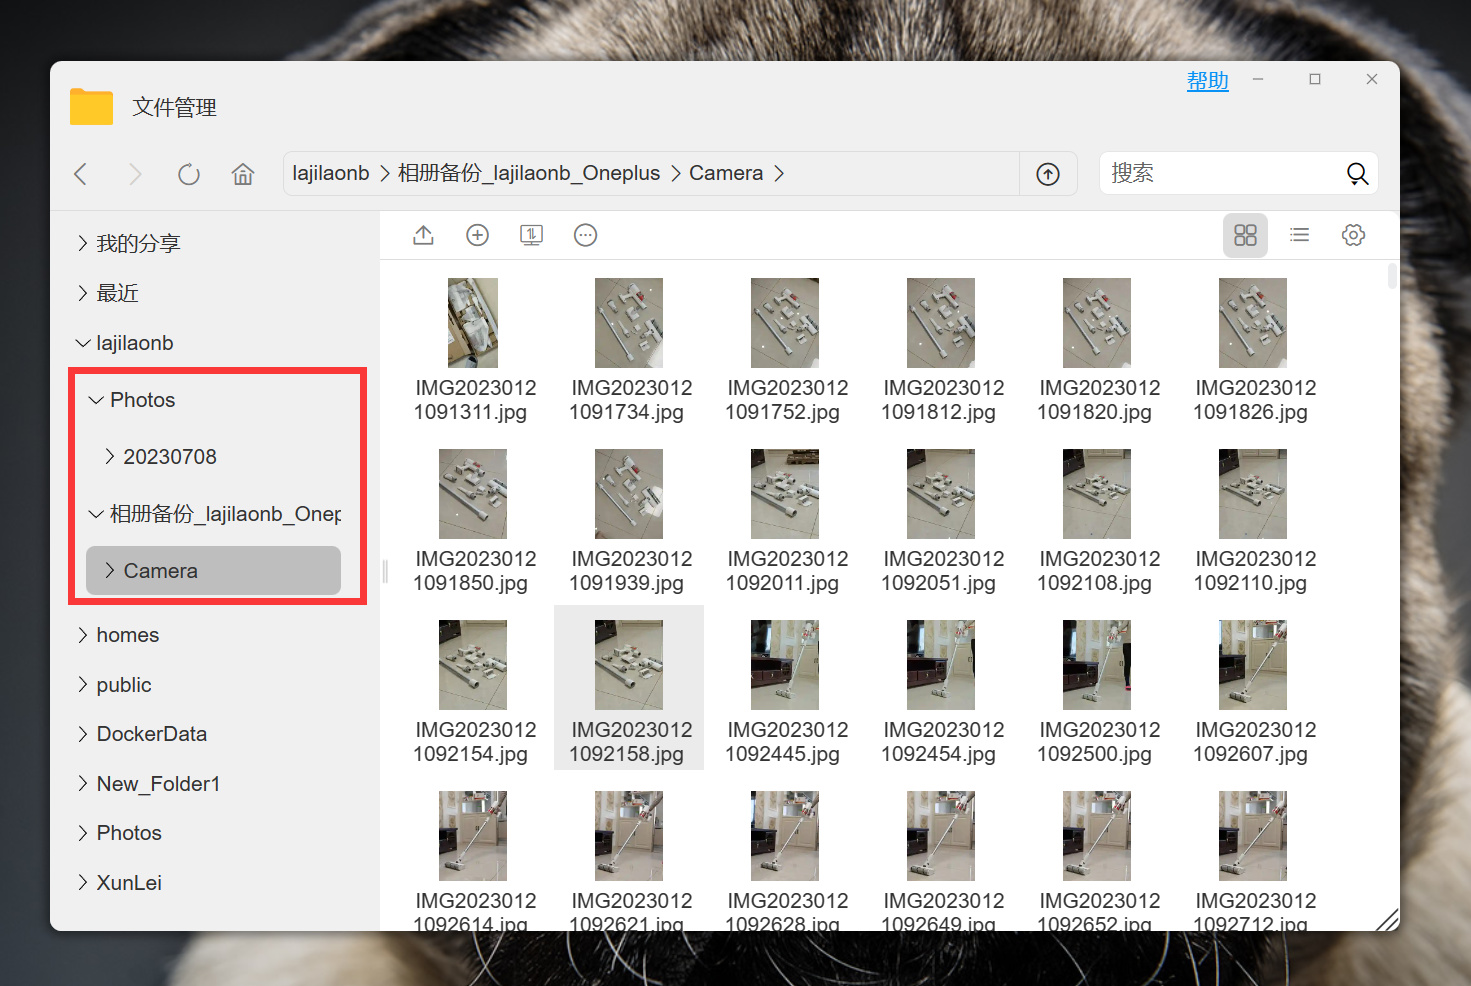
Task: Switch to list view
Action: (x=1299, y=235)
